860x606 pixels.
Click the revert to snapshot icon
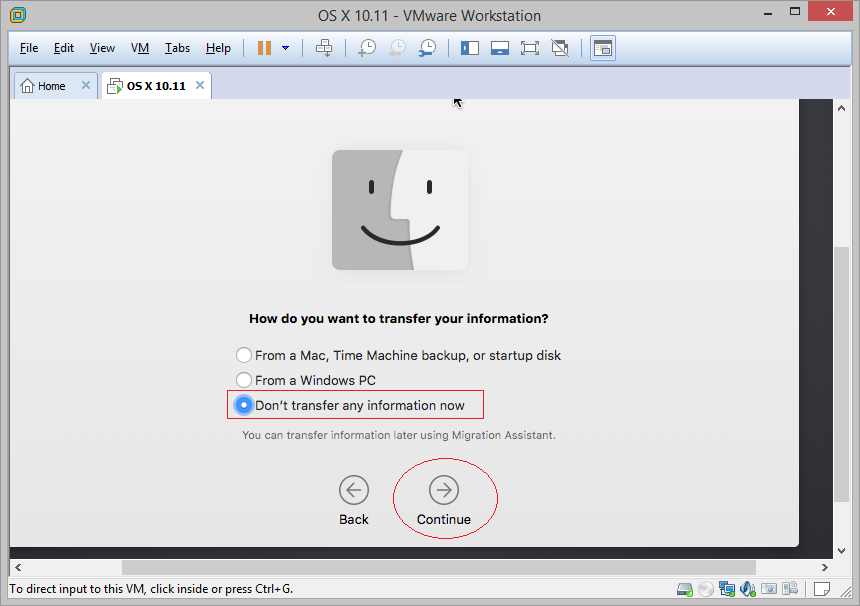pyautogui.click(x=397, y=48)
